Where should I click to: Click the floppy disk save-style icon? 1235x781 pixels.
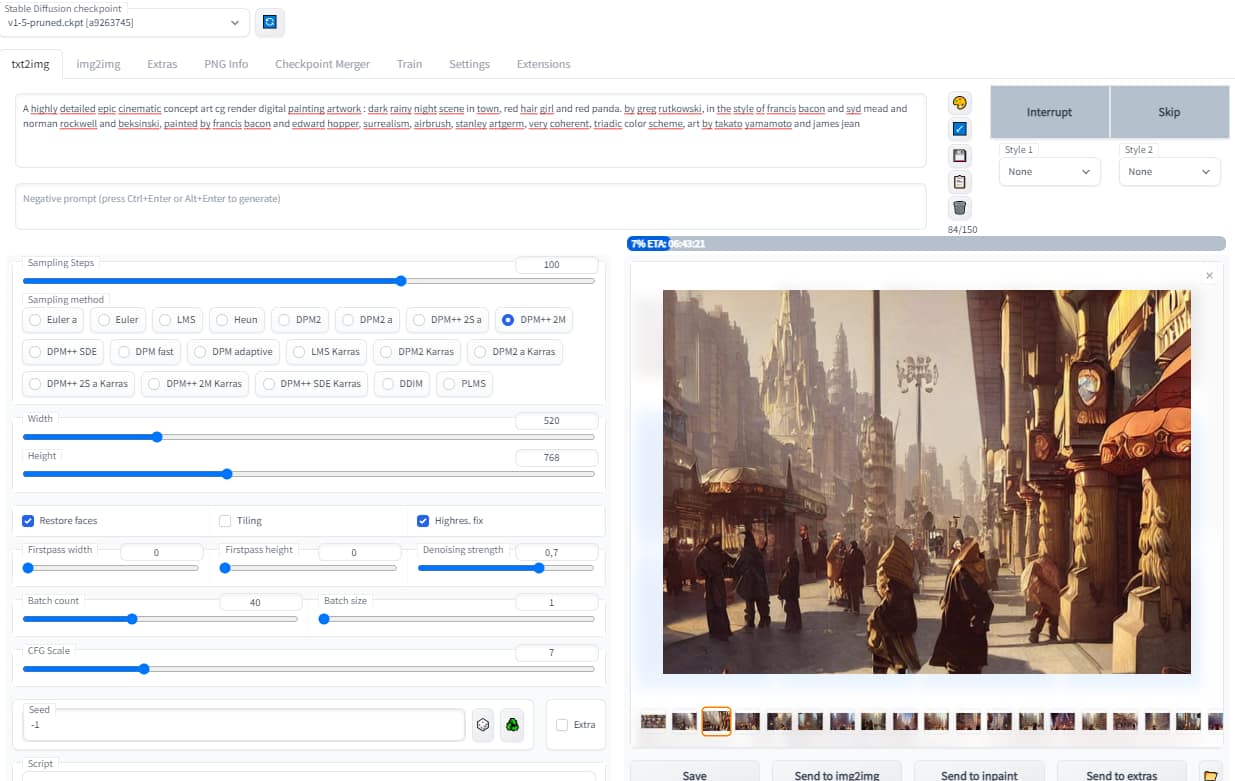(959, 155)
